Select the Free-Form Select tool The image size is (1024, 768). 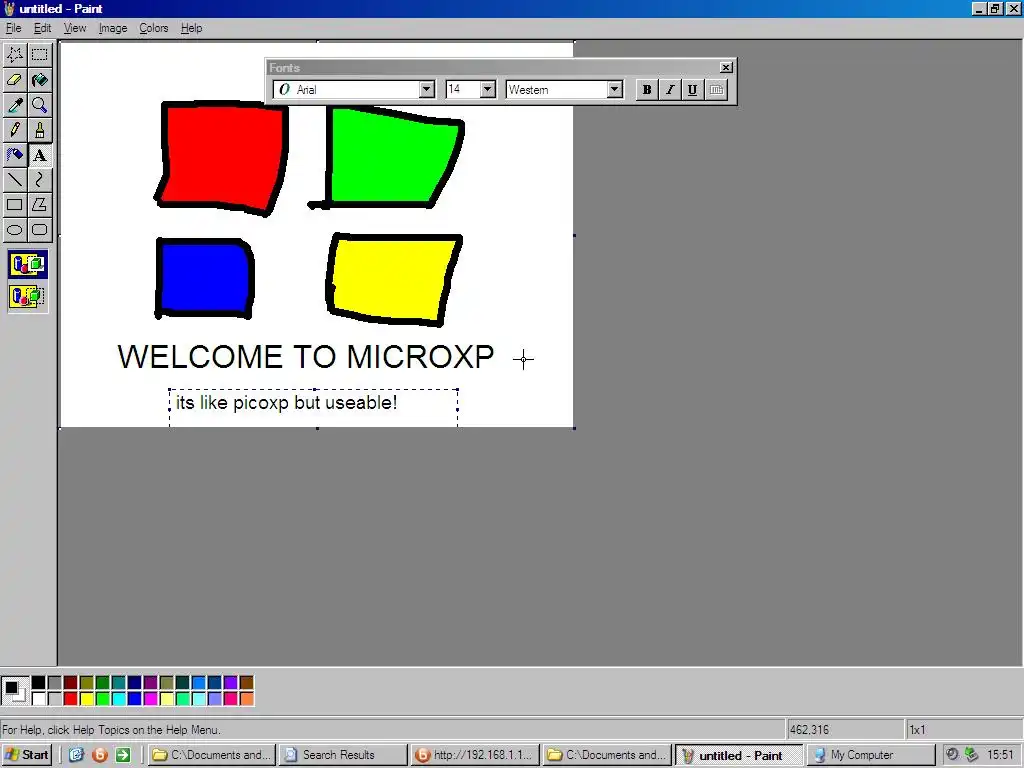coord(15,55)
